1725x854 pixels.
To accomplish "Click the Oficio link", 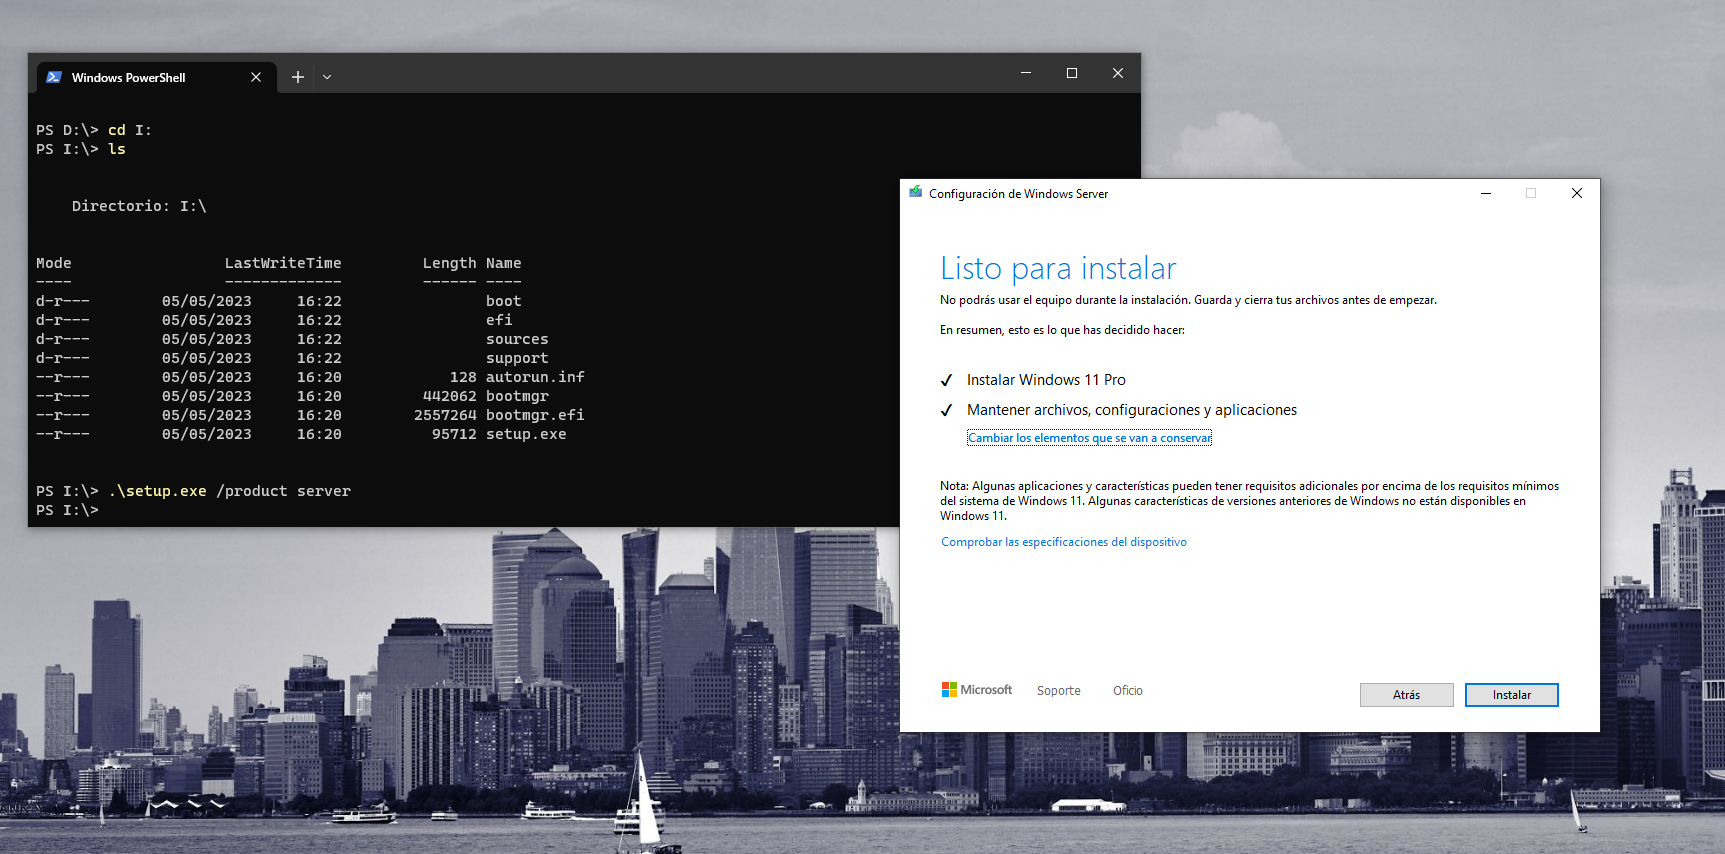I will click(1127, 691).
